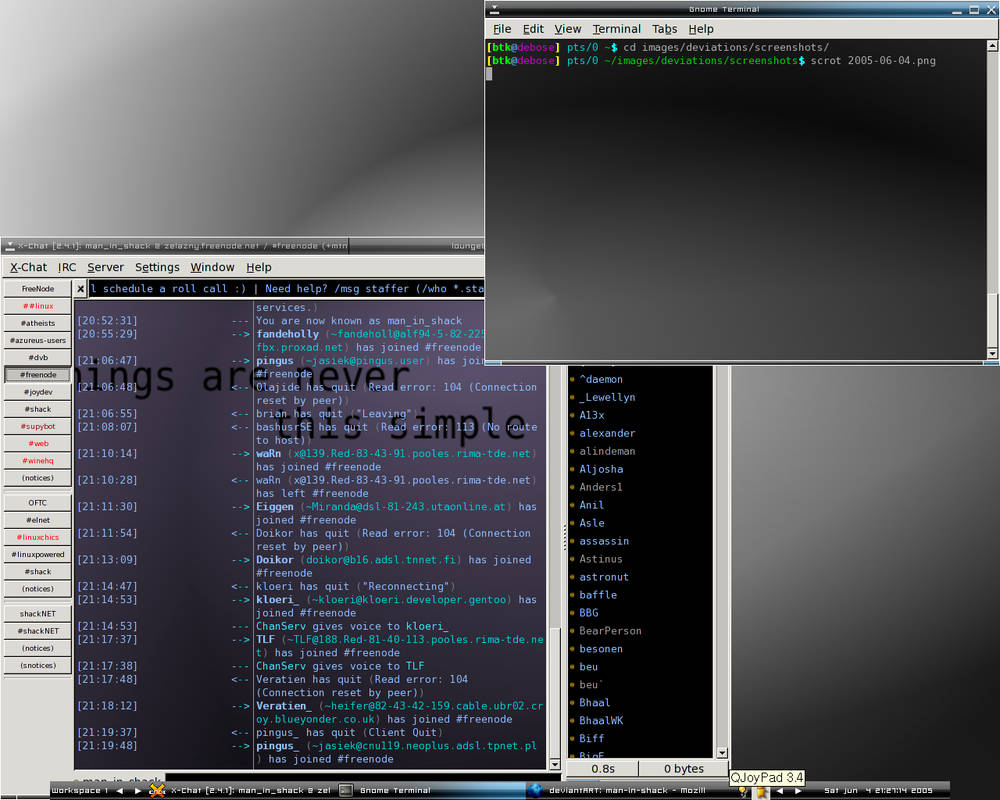The height and width of the screenshot is (800, 1000).
Task: Select user besonen in the user list
Action: [600, 649]
